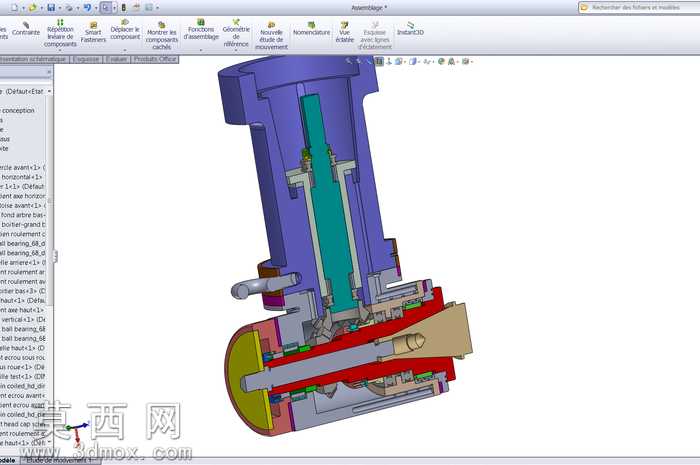
Task: Open the Défaut<Etat configuration dropdown
Action: pos(49,91)
